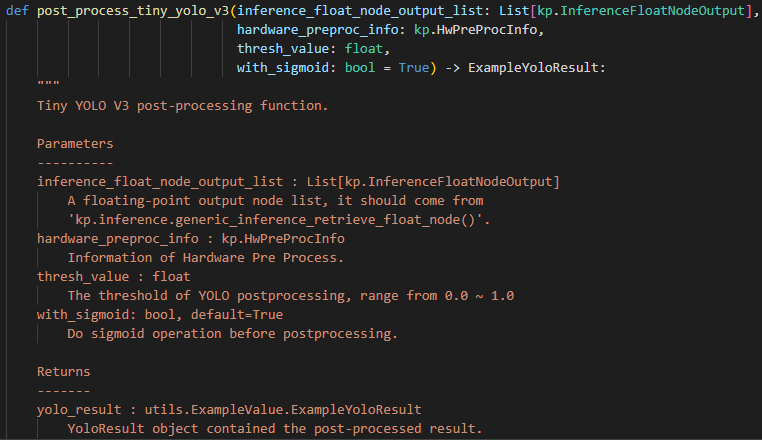Click utils.ExampleValue.ExampleYoloResult in docstring
The width and height of the screenshot is (762, 440).
click(283, 409)
